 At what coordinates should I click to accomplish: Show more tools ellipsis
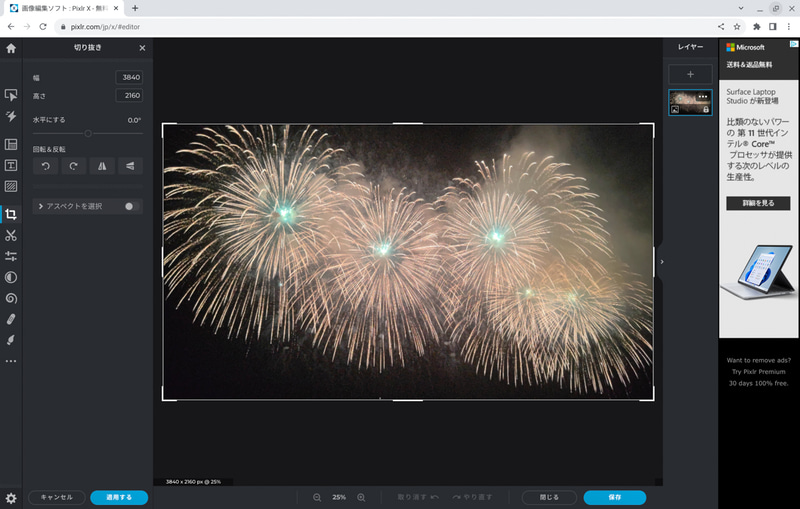click(11, 361)
